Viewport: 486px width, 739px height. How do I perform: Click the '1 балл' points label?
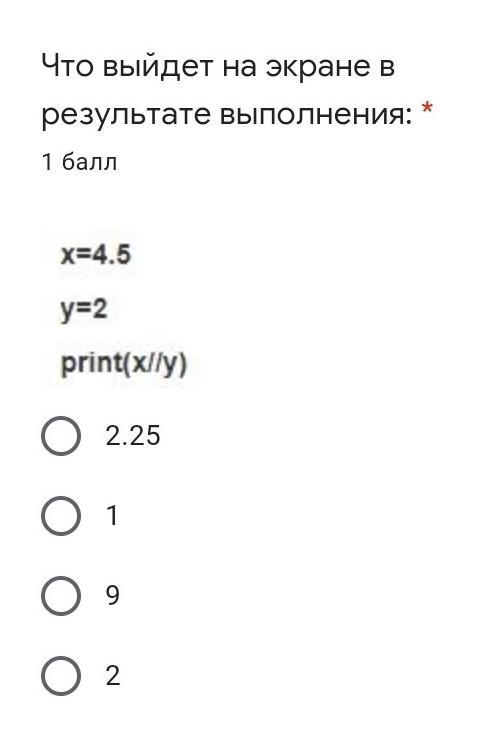tap(79, 163)
